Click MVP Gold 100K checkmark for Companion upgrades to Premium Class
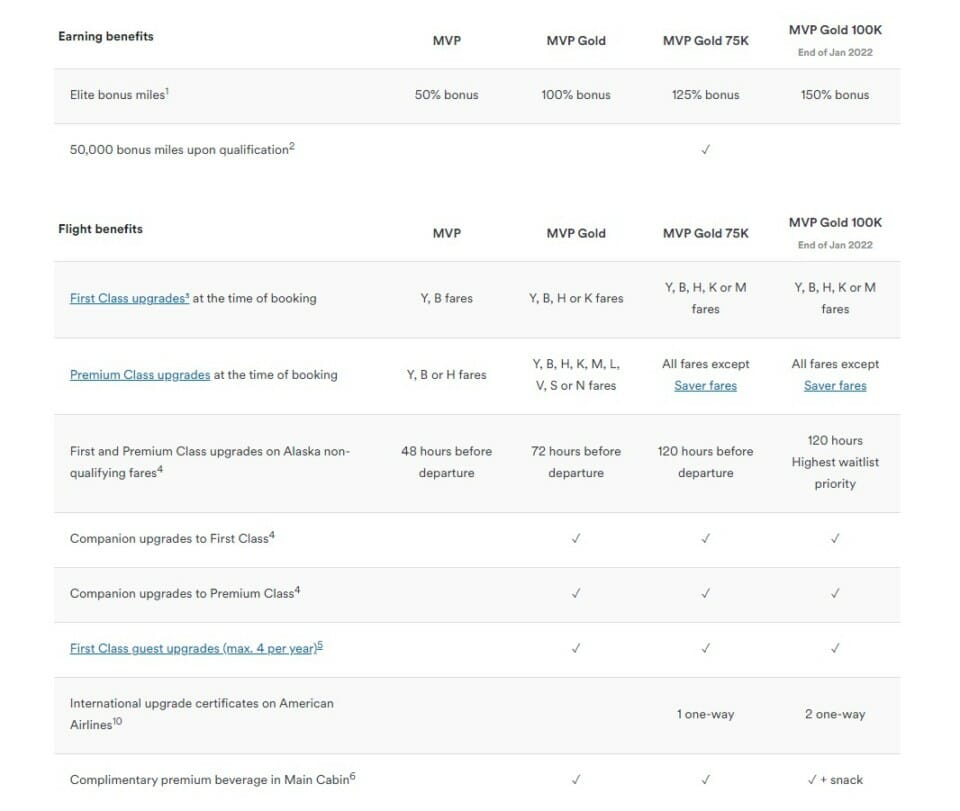This screenshot has width=960, height=811. point(835,593)
